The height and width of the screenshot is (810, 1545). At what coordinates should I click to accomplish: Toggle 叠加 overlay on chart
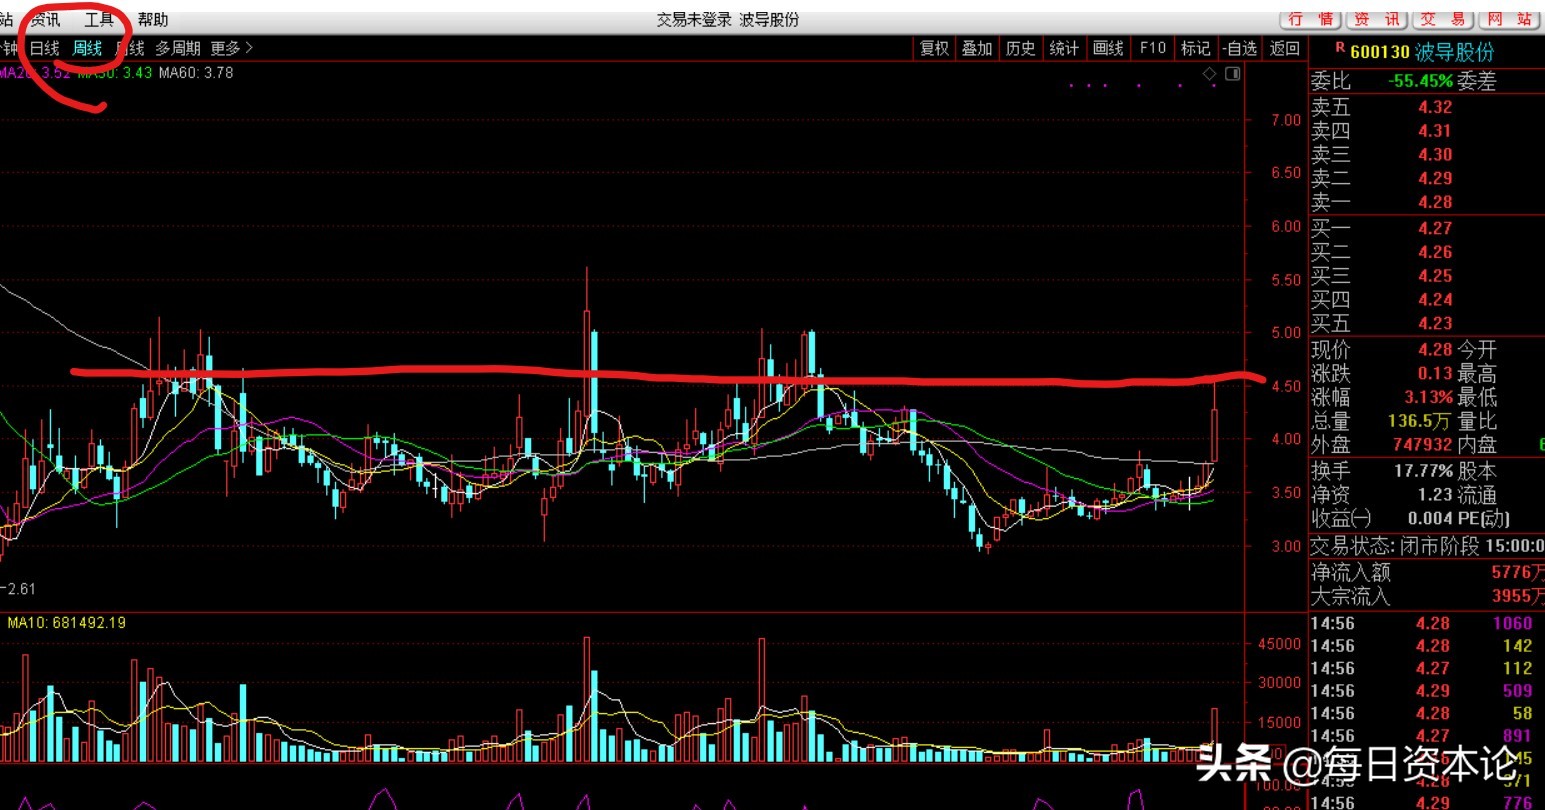pyautogui.click(x=977, y=48)
